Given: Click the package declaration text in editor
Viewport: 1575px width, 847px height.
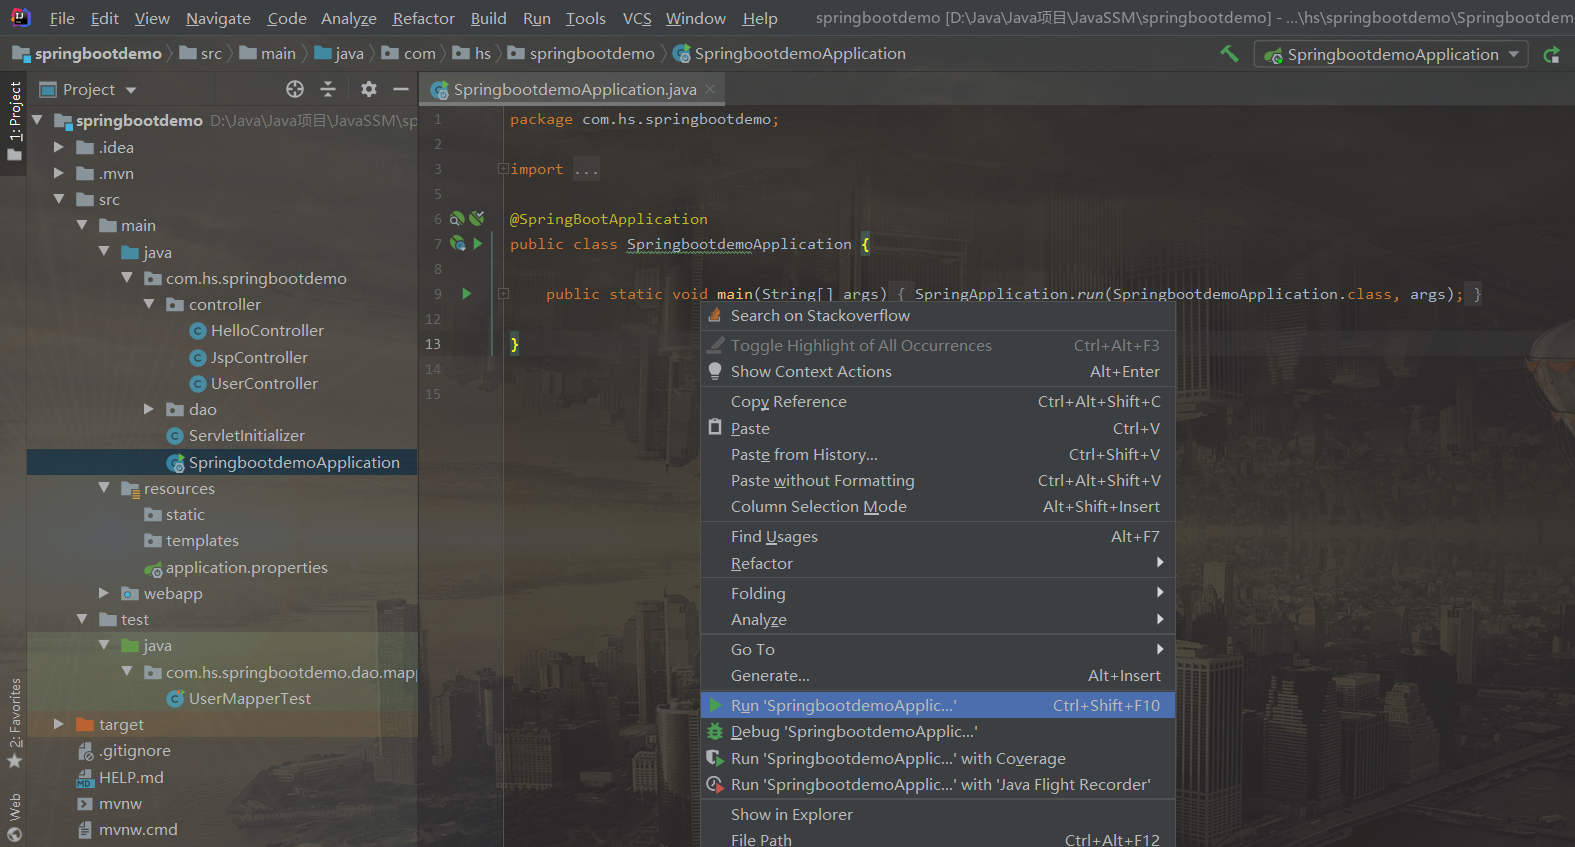Looking at the screenshot, I should click(x=644, y=119).
